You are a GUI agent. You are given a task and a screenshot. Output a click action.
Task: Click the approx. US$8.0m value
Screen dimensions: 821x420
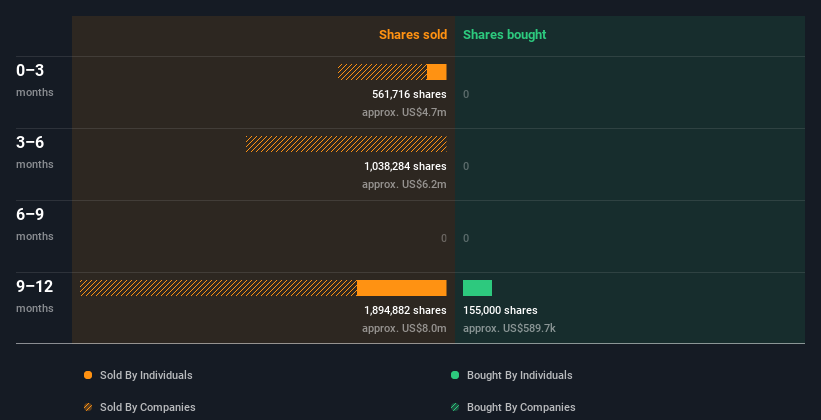click(404, 328)
